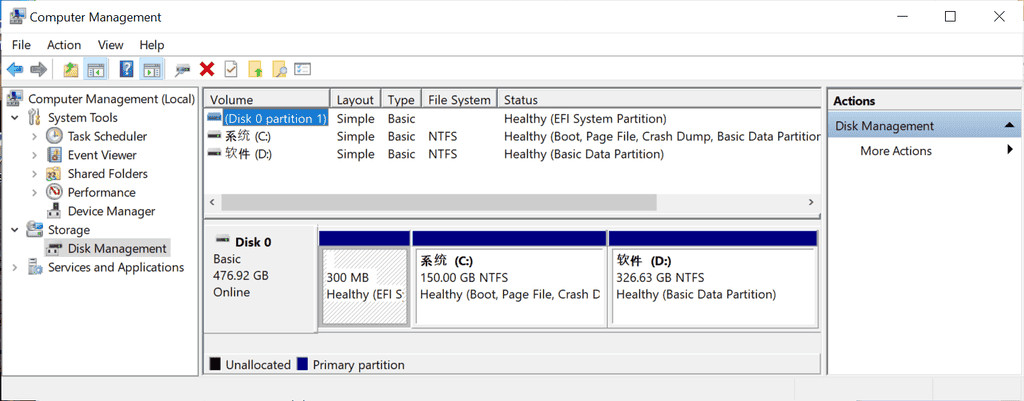The height and width of the screenshot is (401, 1024).
Task: Open Device Manager from the tree
Action: pos(111,211)
